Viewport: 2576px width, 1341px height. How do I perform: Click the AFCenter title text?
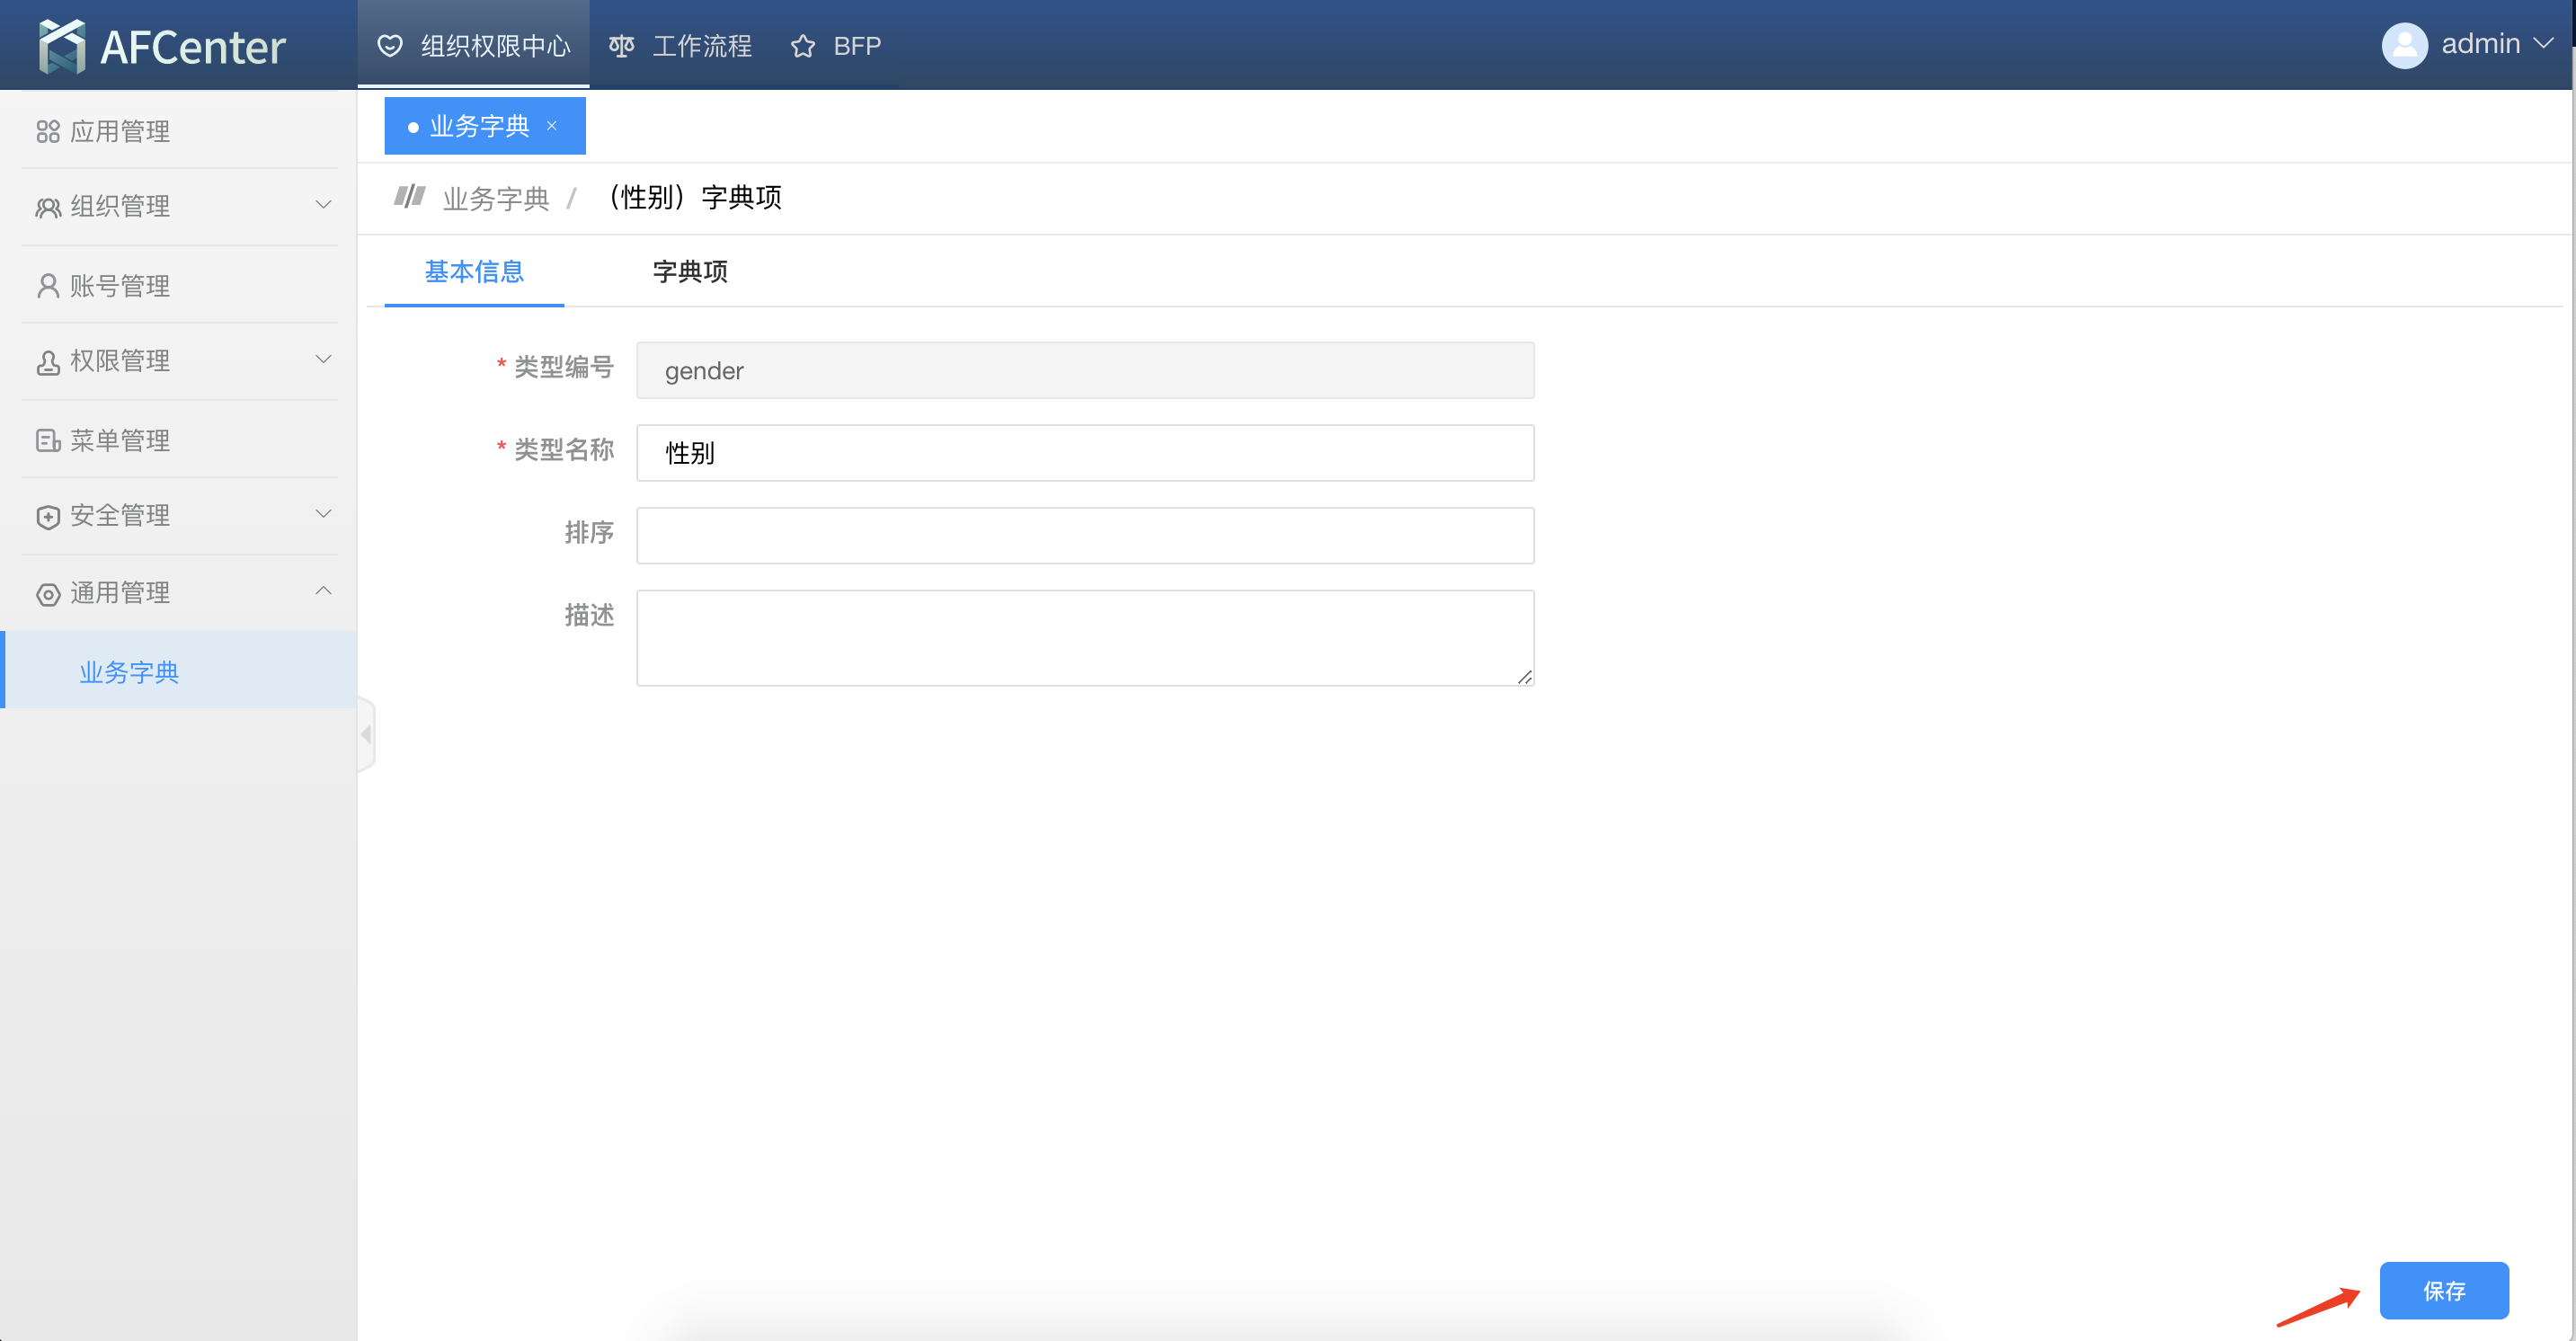[193, 48]
